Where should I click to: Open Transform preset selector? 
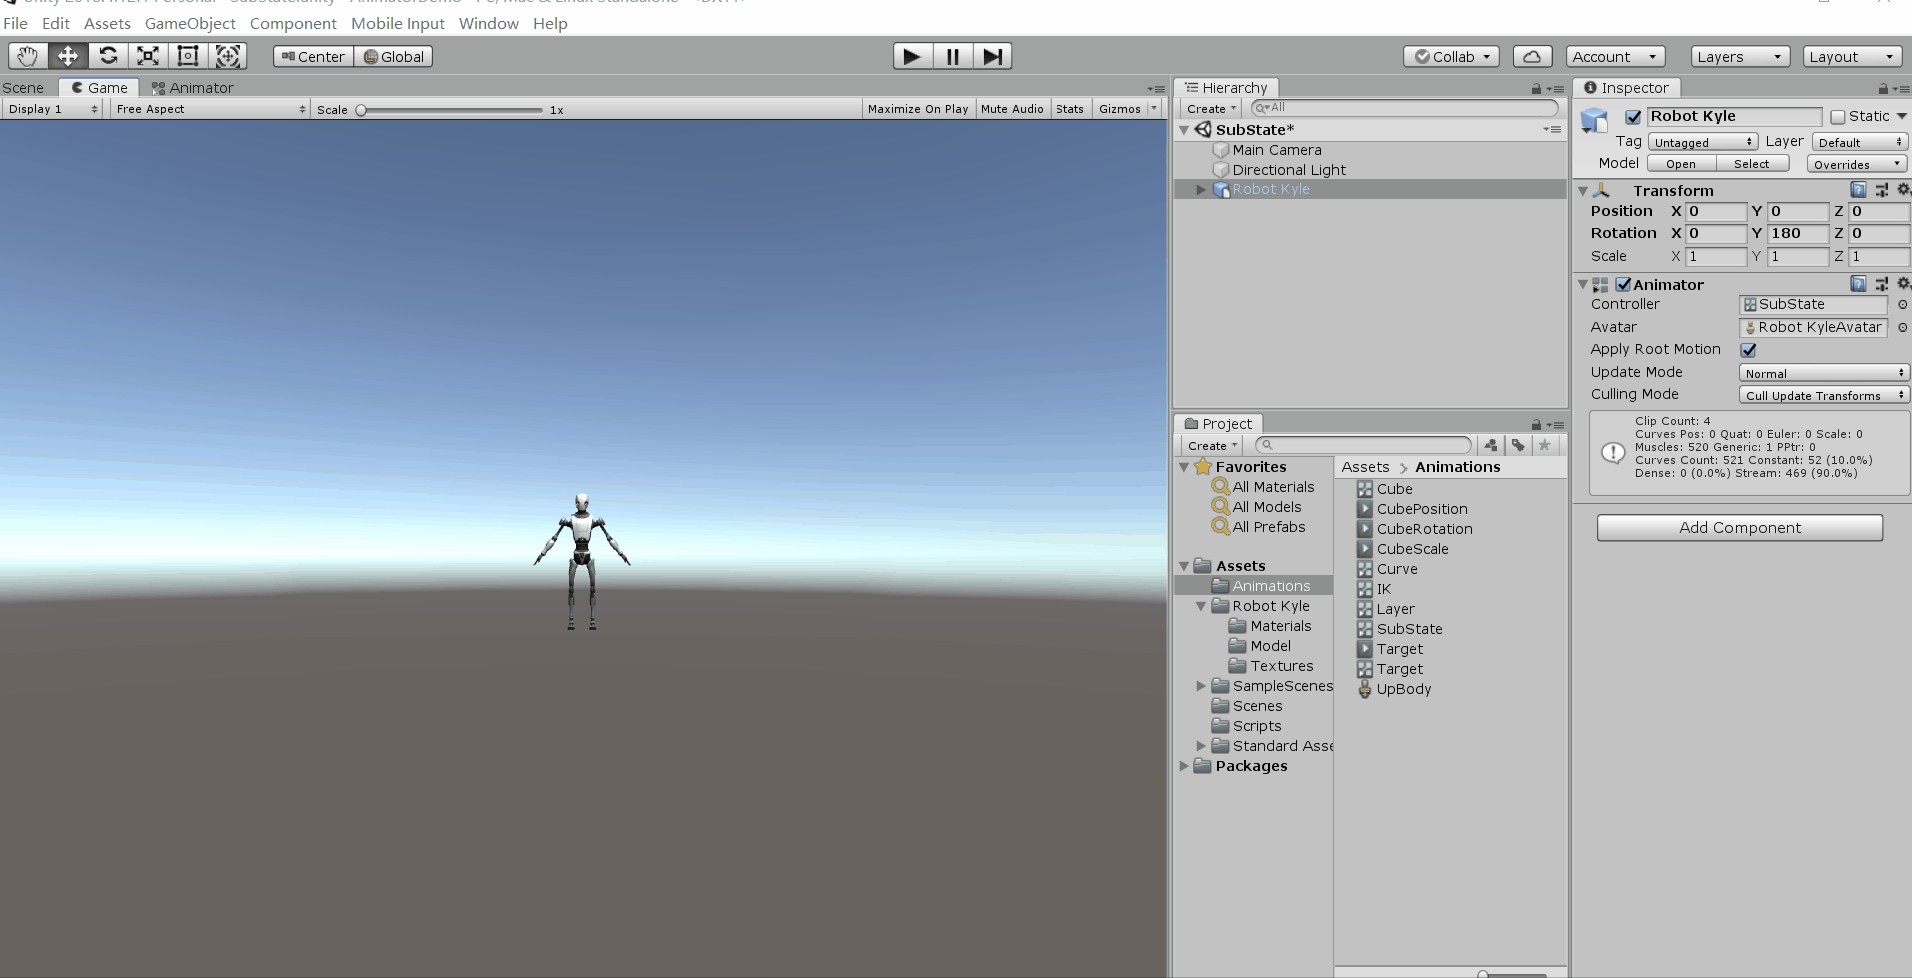click(x=1881, y=190)
